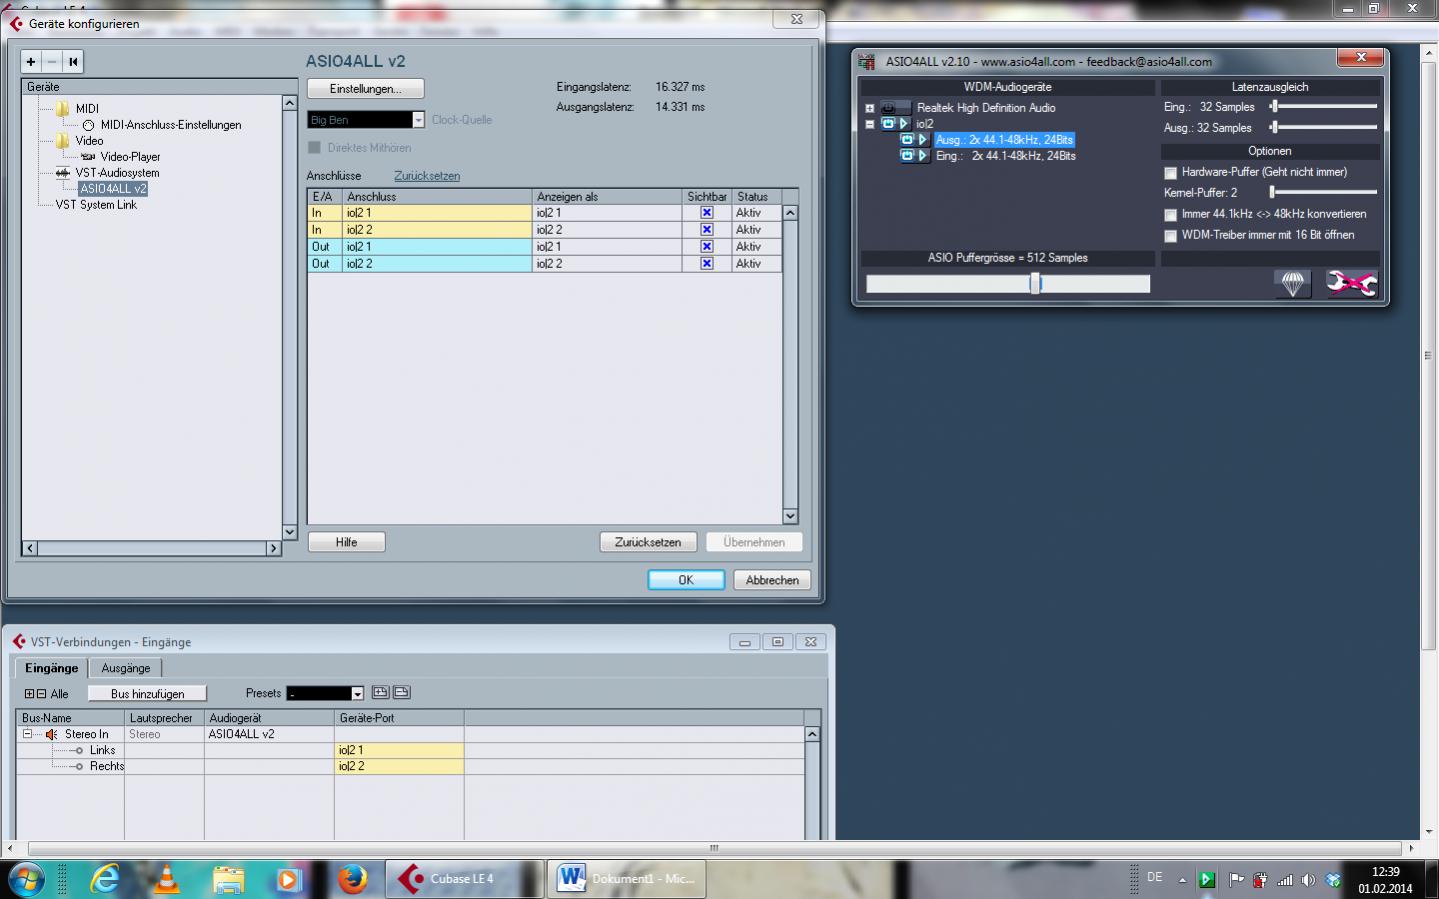Toggle Sichtbar checkbox for Out iol2 2
Viewport: 1439px width, 899px height.
click(x=707, y=264)
